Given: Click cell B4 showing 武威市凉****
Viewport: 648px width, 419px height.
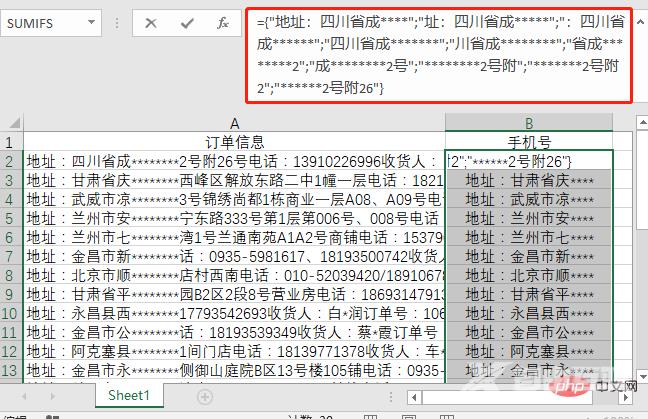Looking at the screenshot, I should tap(529, 199).
